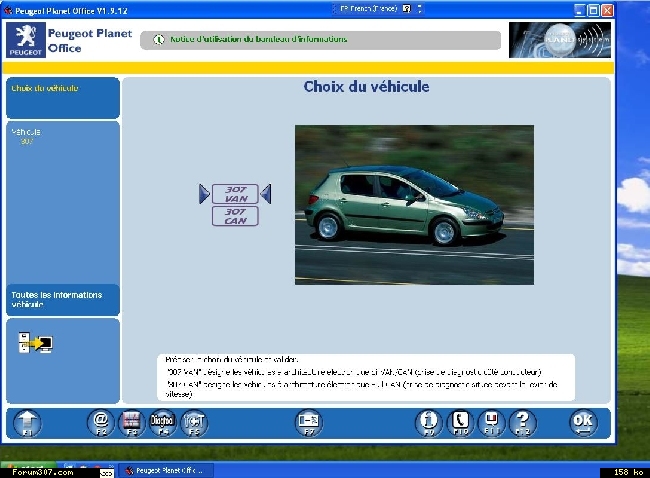Click the F5 toolbar icon
The height and width of the screenshot is (478, 650).
(x=194, y=423)
